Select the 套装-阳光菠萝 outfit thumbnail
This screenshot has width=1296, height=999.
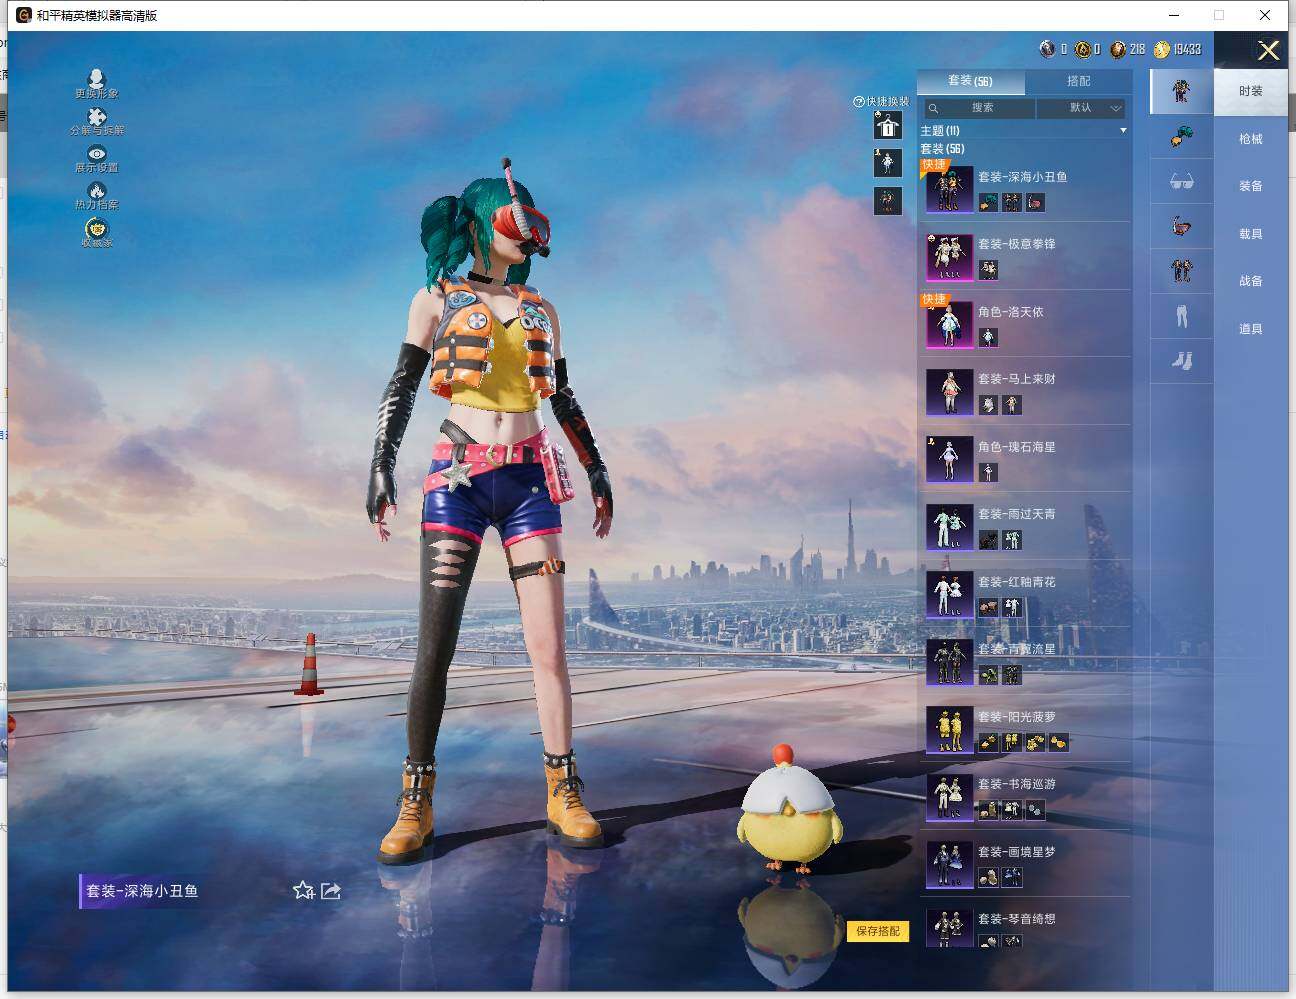point(949,728)
